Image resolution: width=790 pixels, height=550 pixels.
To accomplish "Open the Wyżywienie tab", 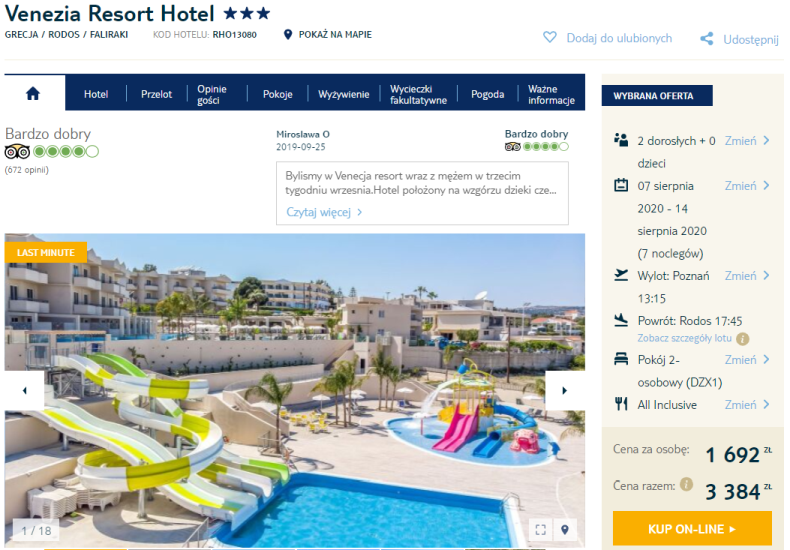I will point(344,94).
